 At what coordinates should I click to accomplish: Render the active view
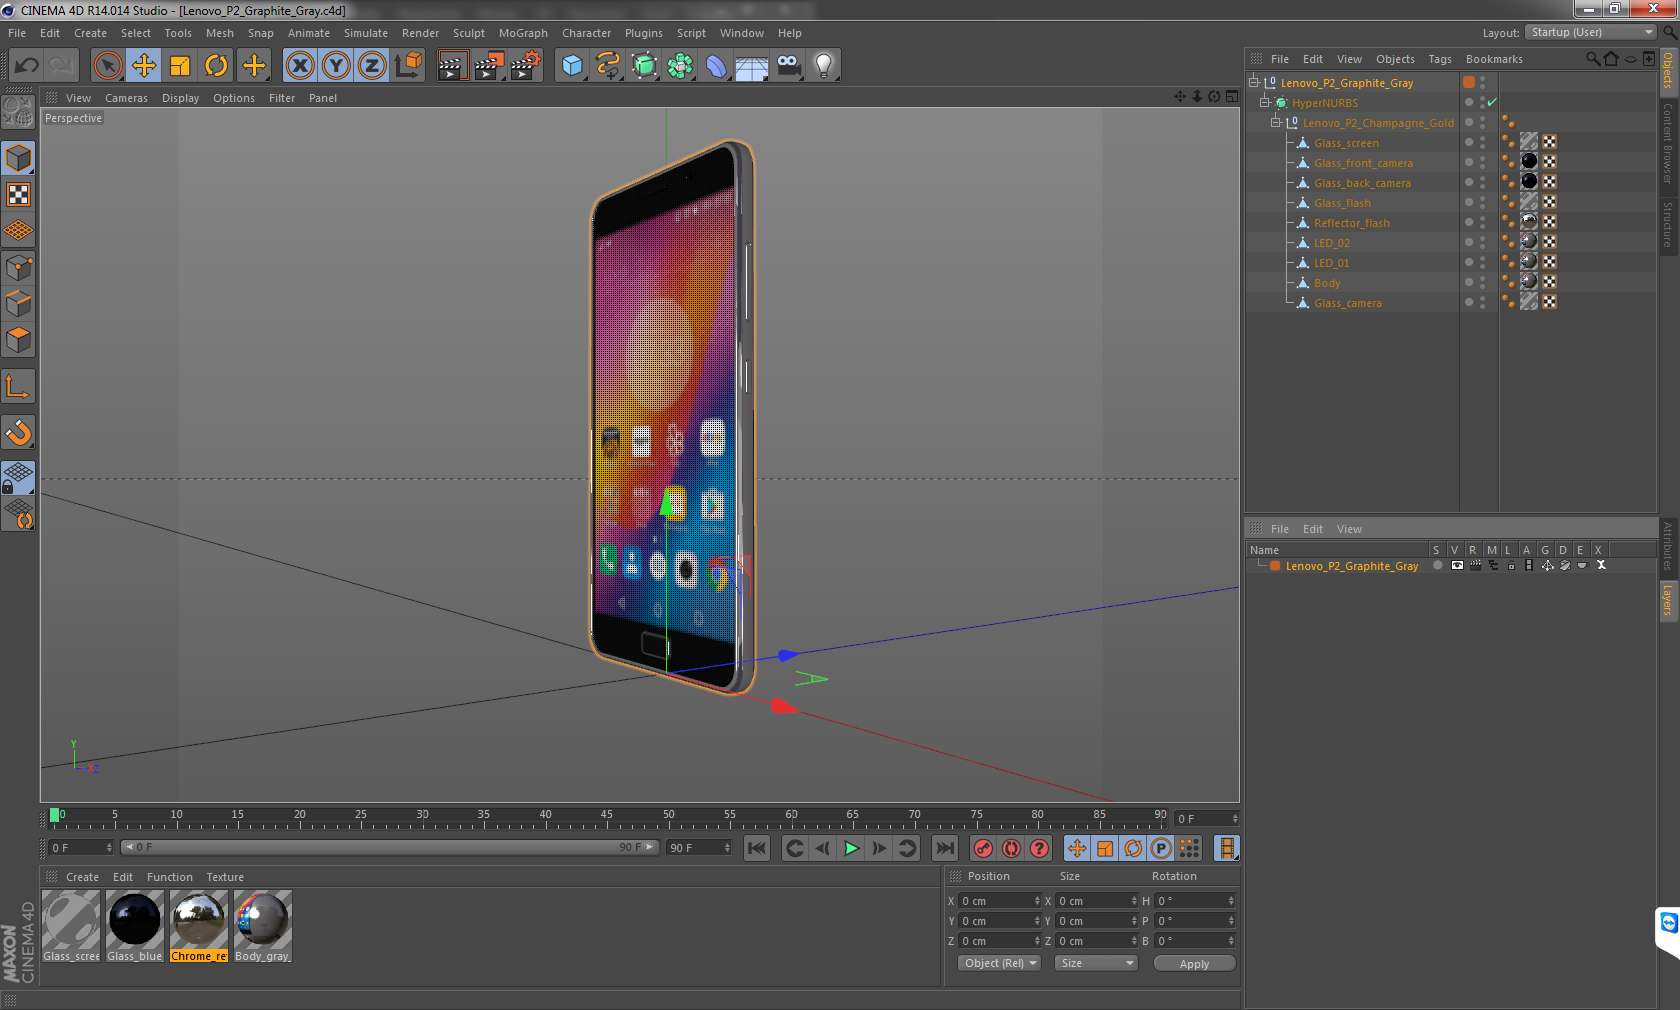(x=452, y=66)
